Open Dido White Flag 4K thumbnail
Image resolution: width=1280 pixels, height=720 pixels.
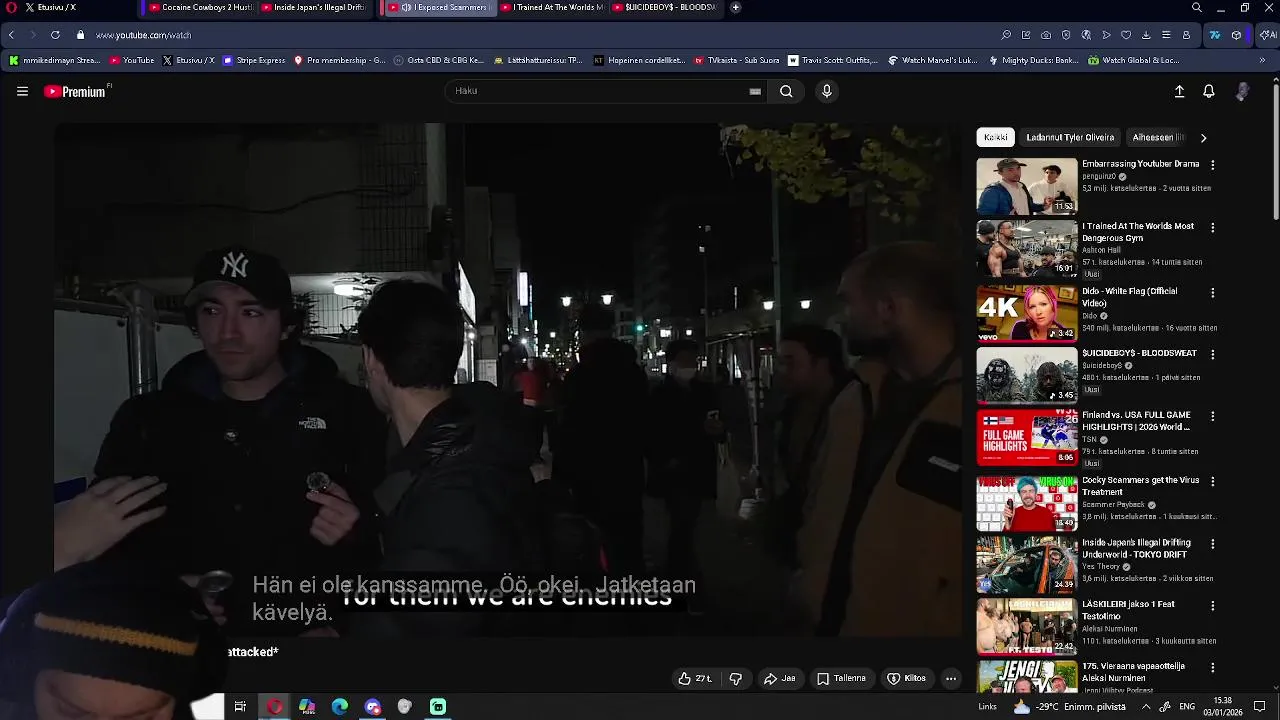[1027, 313]
